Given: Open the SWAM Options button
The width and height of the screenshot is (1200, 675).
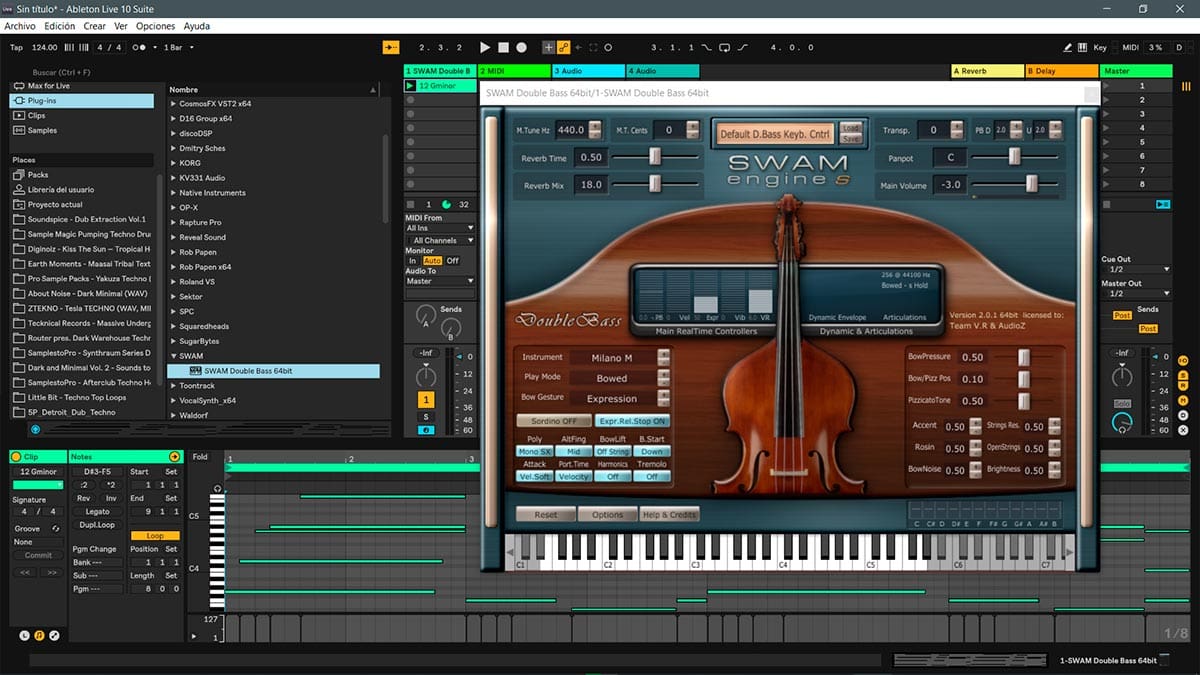Looking at the screenshot, I should (607, 514).
